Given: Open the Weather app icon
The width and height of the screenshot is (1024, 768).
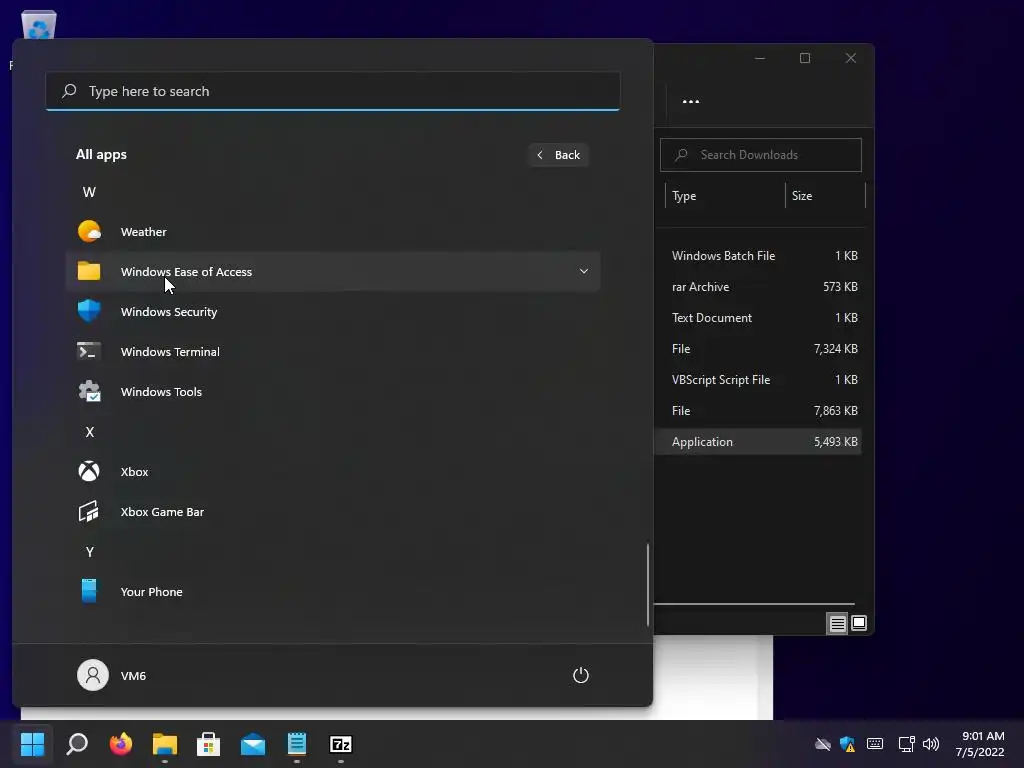Looking at the screenshot, I should (89, 232).
